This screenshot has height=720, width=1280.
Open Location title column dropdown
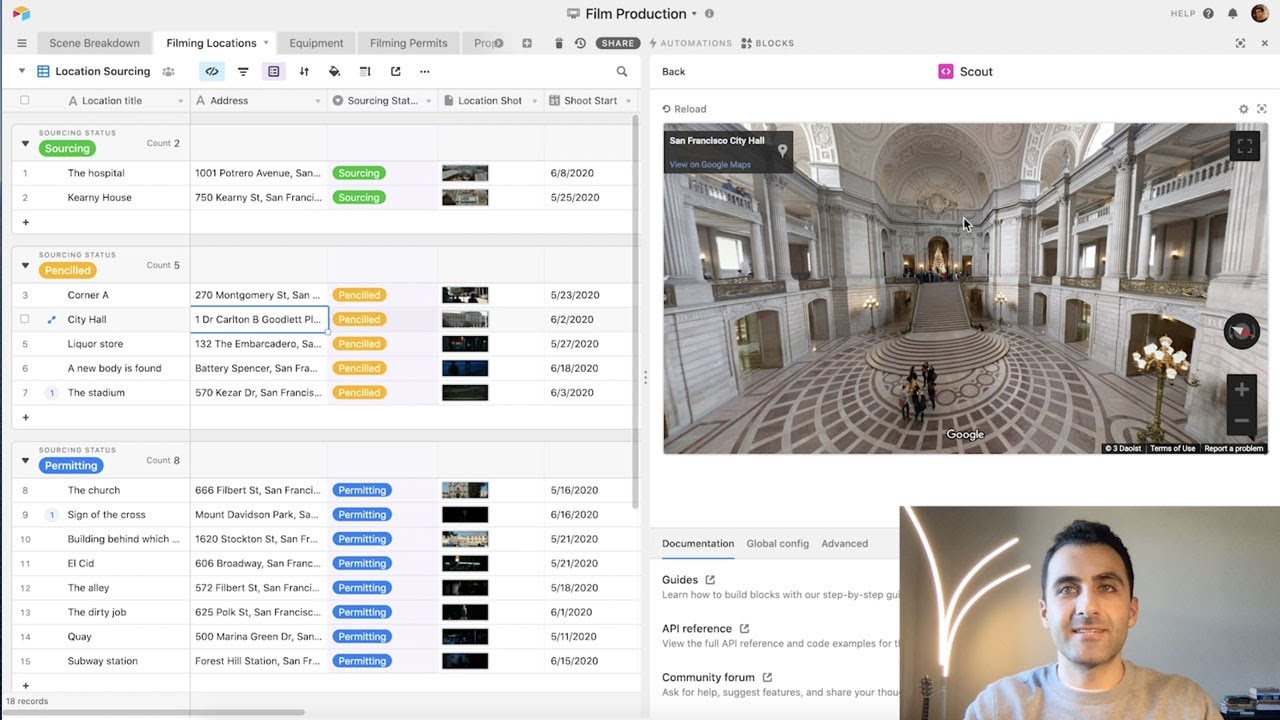(x=181, y=101)
